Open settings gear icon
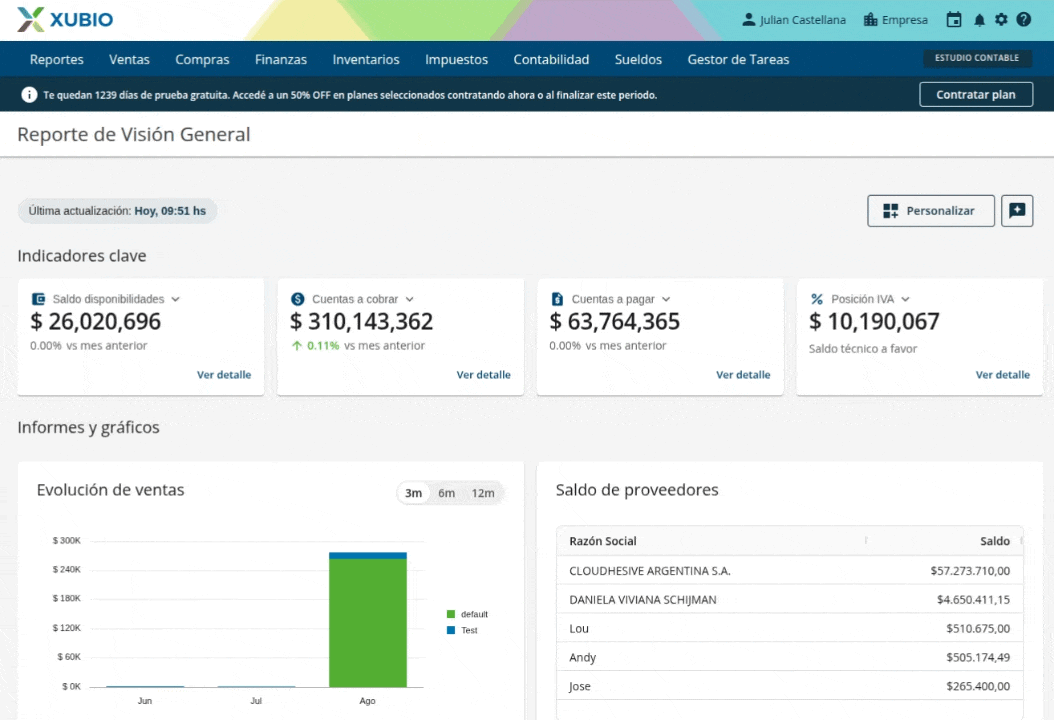Viewport: 1054px width, 720px height. coord(1002,19)
